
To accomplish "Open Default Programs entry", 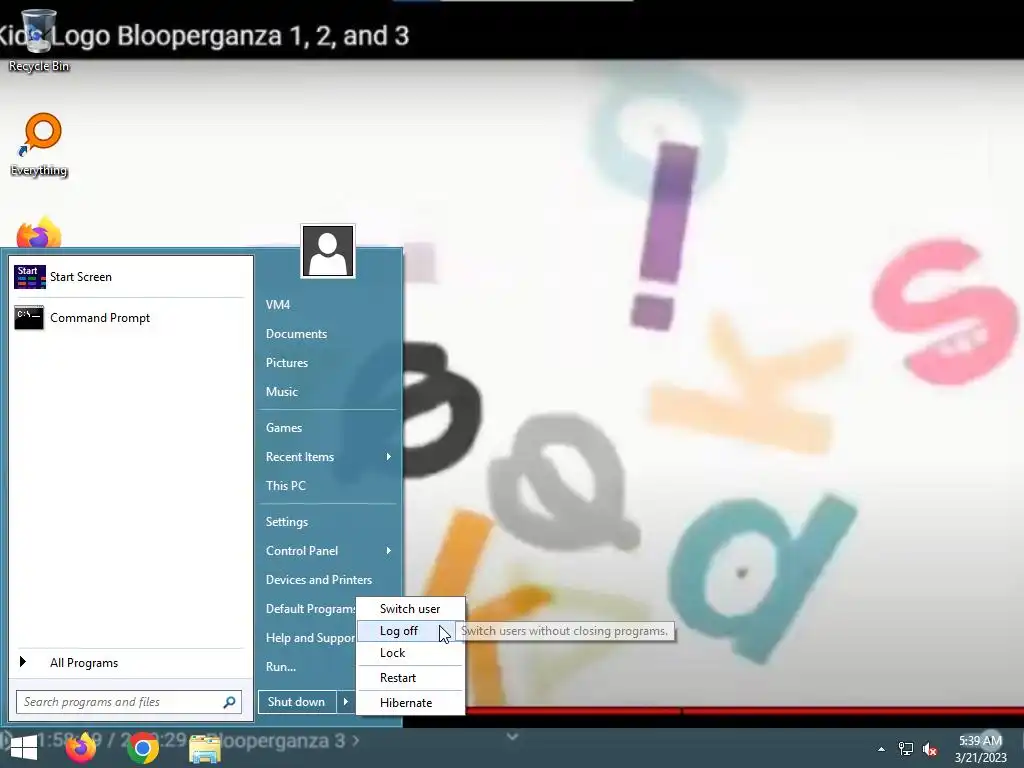I will pyautogui.click(x=310, y=609).
